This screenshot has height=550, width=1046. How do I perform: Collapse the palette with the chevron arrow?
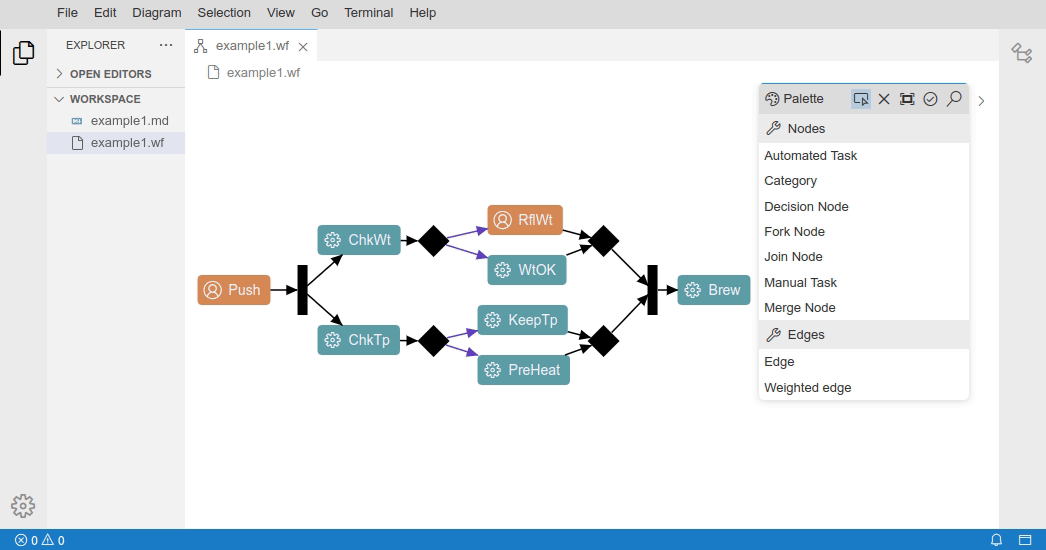click(x=981, y=101)
